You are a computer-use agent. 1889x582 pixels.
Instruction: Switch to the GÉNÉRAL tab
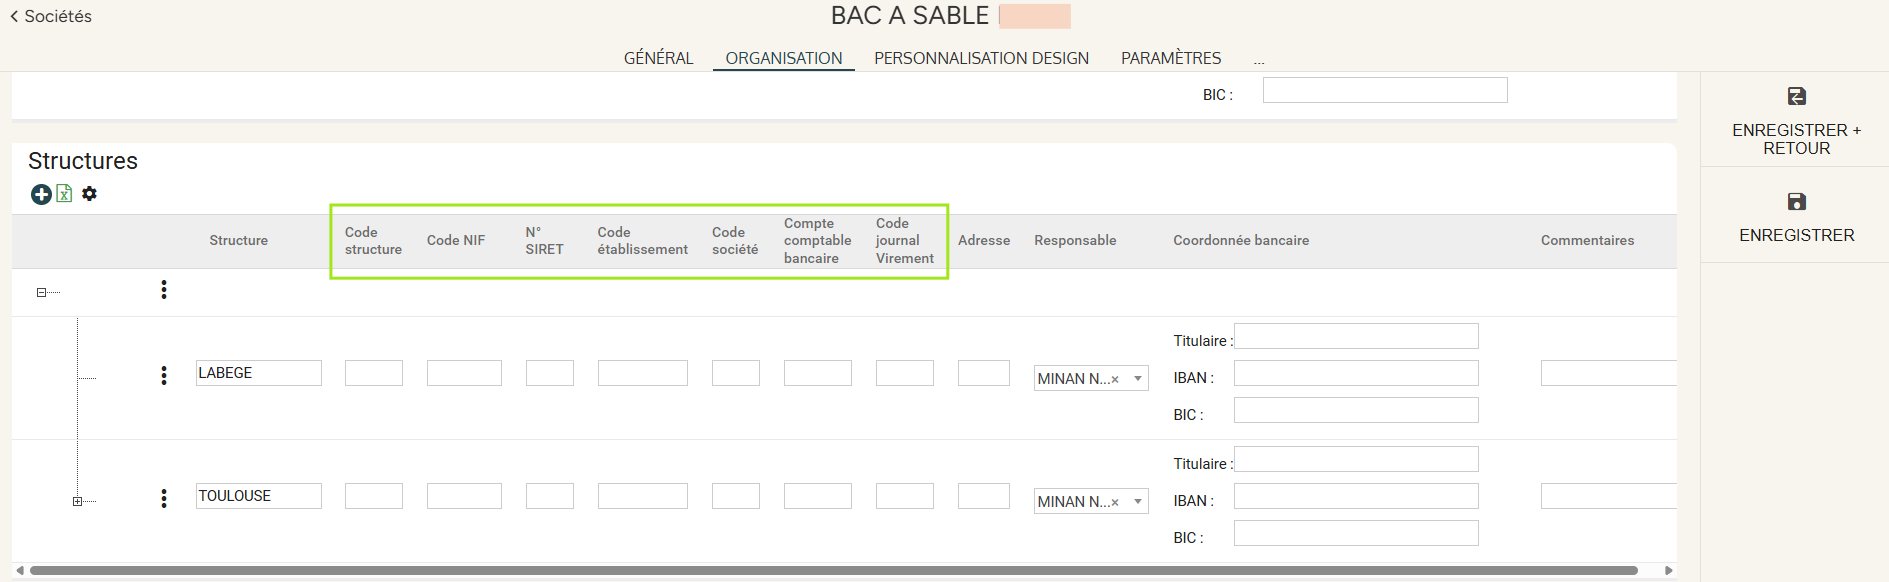658,58
